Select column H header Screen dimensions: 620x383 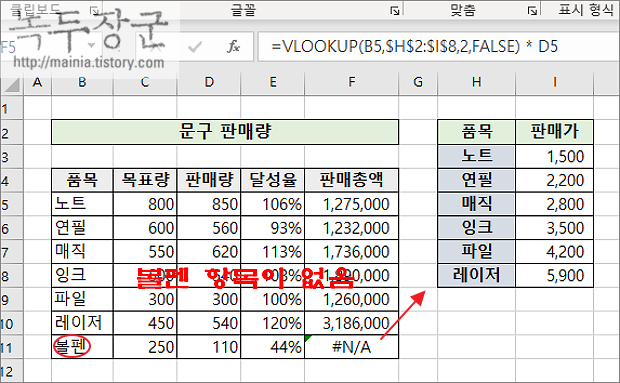[x=476, y=83]
